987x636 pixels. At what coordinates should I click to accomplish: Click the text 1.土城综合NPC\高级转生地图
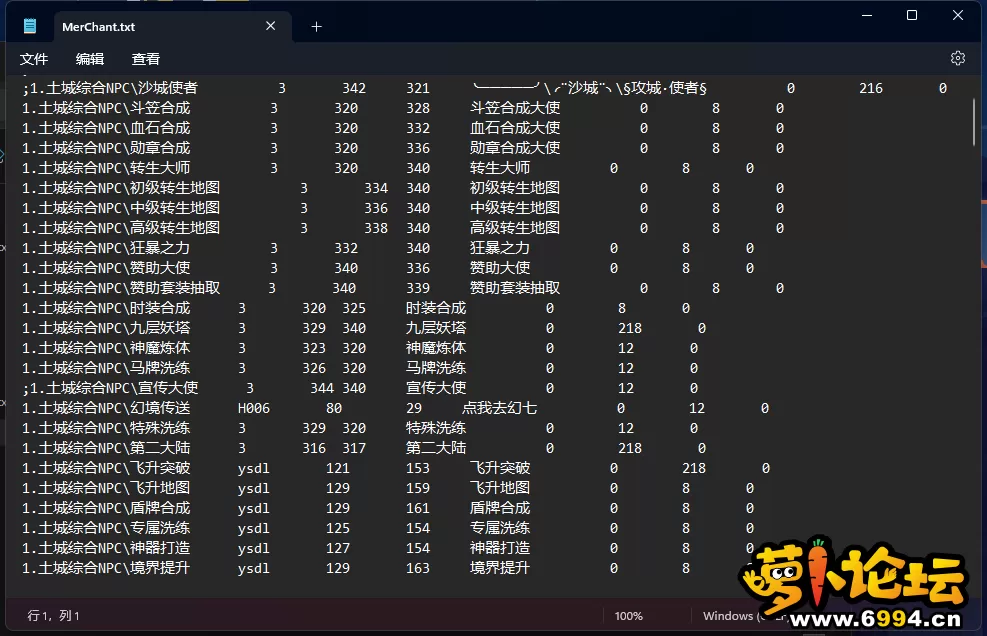click(121, 229)
